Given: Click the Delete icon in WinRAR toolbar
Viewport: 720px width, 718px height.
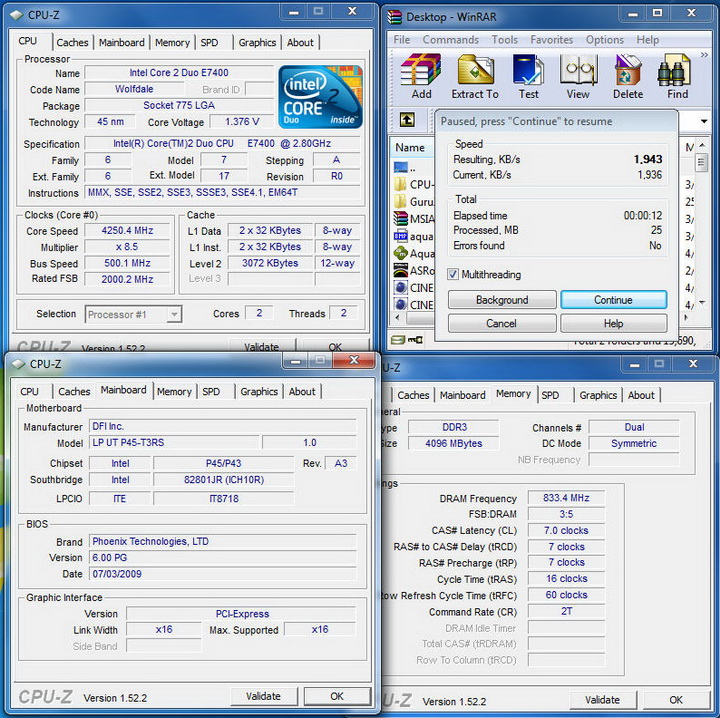Looking at the screenshot, I should (628, 70).
